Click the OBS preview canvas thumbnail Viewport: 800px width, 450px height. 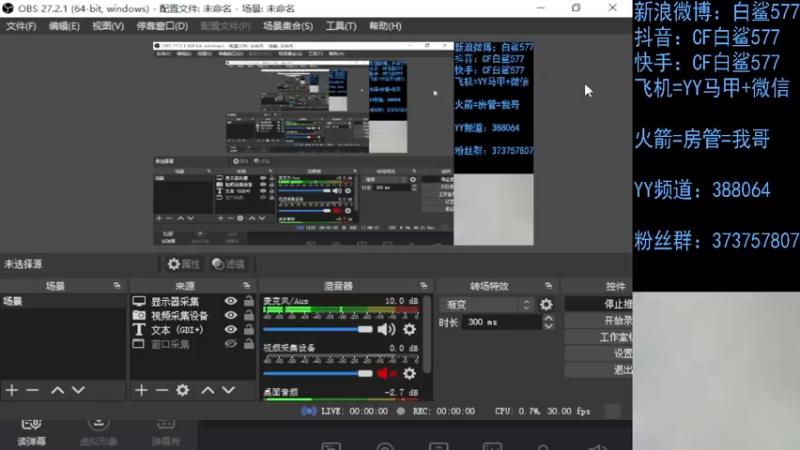(x=343, y=143)
